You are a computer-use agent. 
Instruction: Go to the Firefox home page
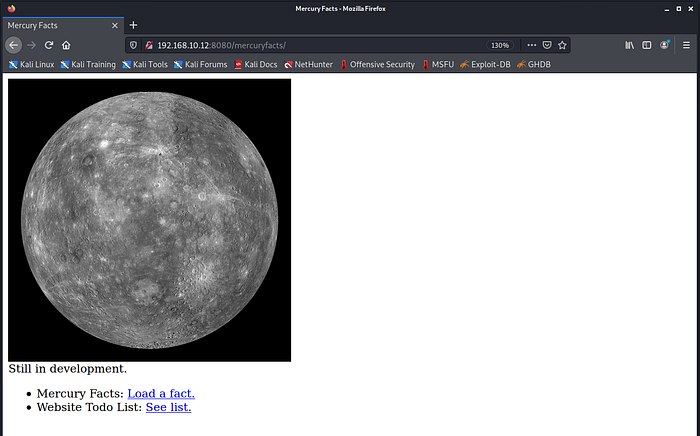66,45
